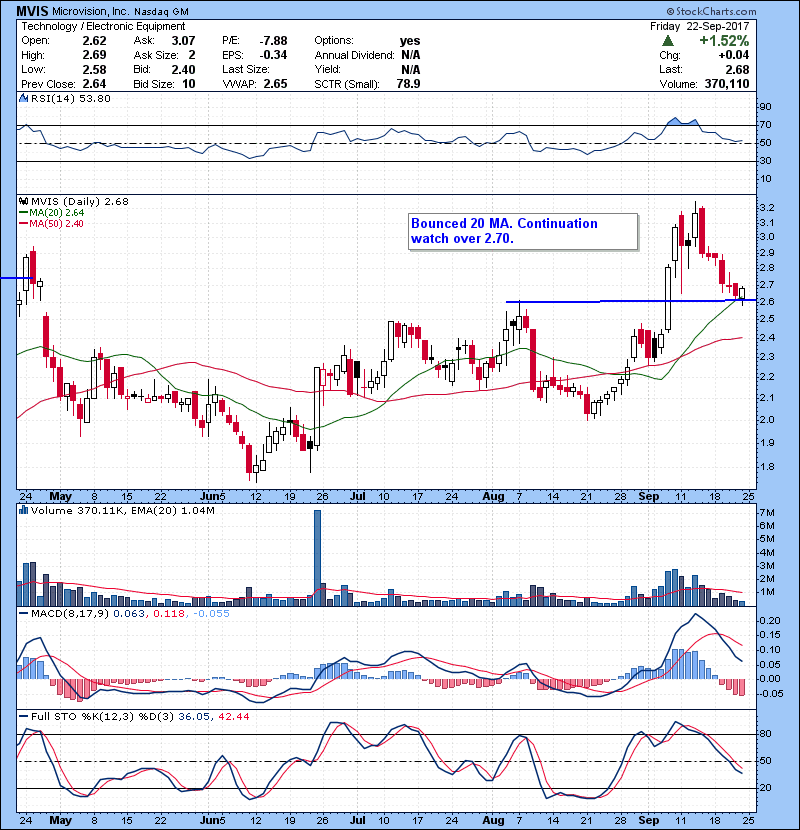This screenshot has height=830, width=800.
Task: Click the candlestick icon beside MVIS (Daily)
Action: click(23, 202)
